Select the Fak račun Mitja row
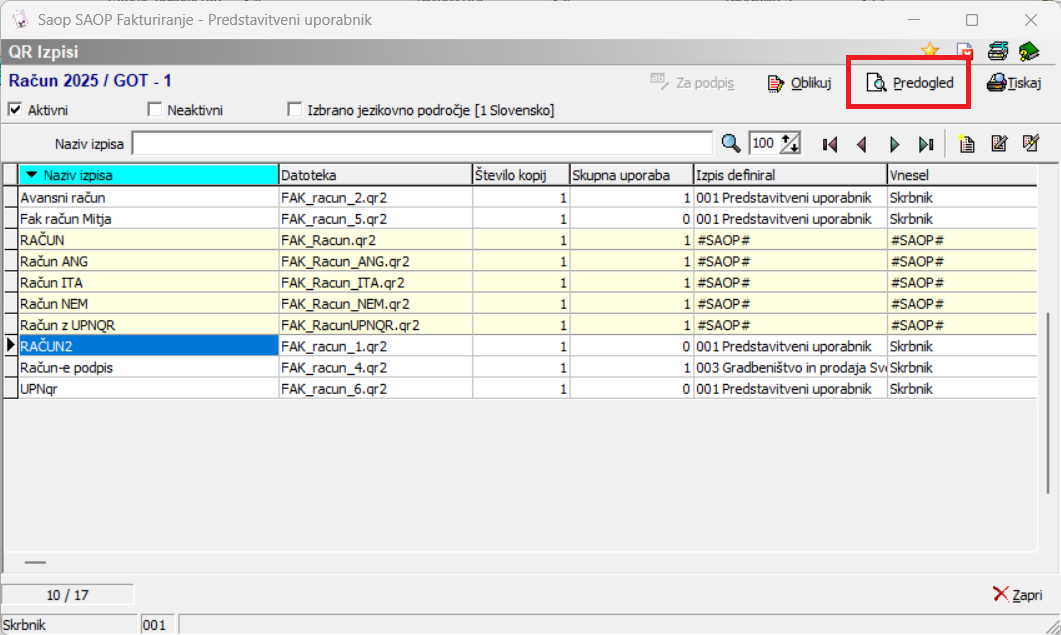Screen dimensions: 1061x635 pyautogui.click(x=148, y=219)
